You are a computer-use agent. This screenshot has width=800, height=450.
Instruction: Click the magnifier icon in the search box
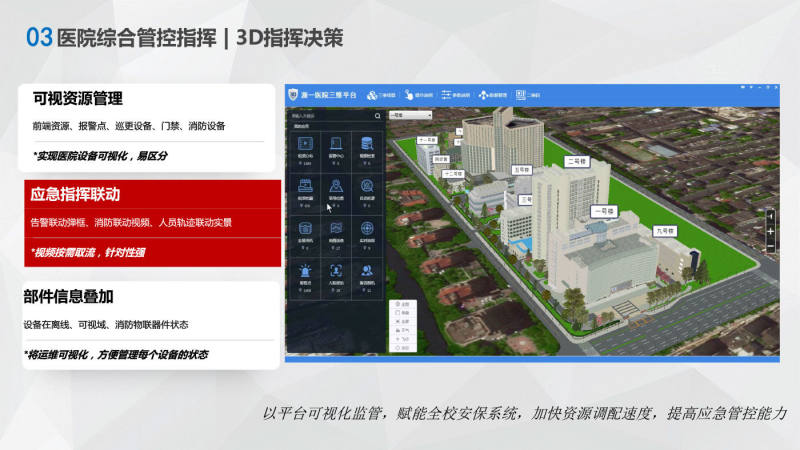point(378,116)
